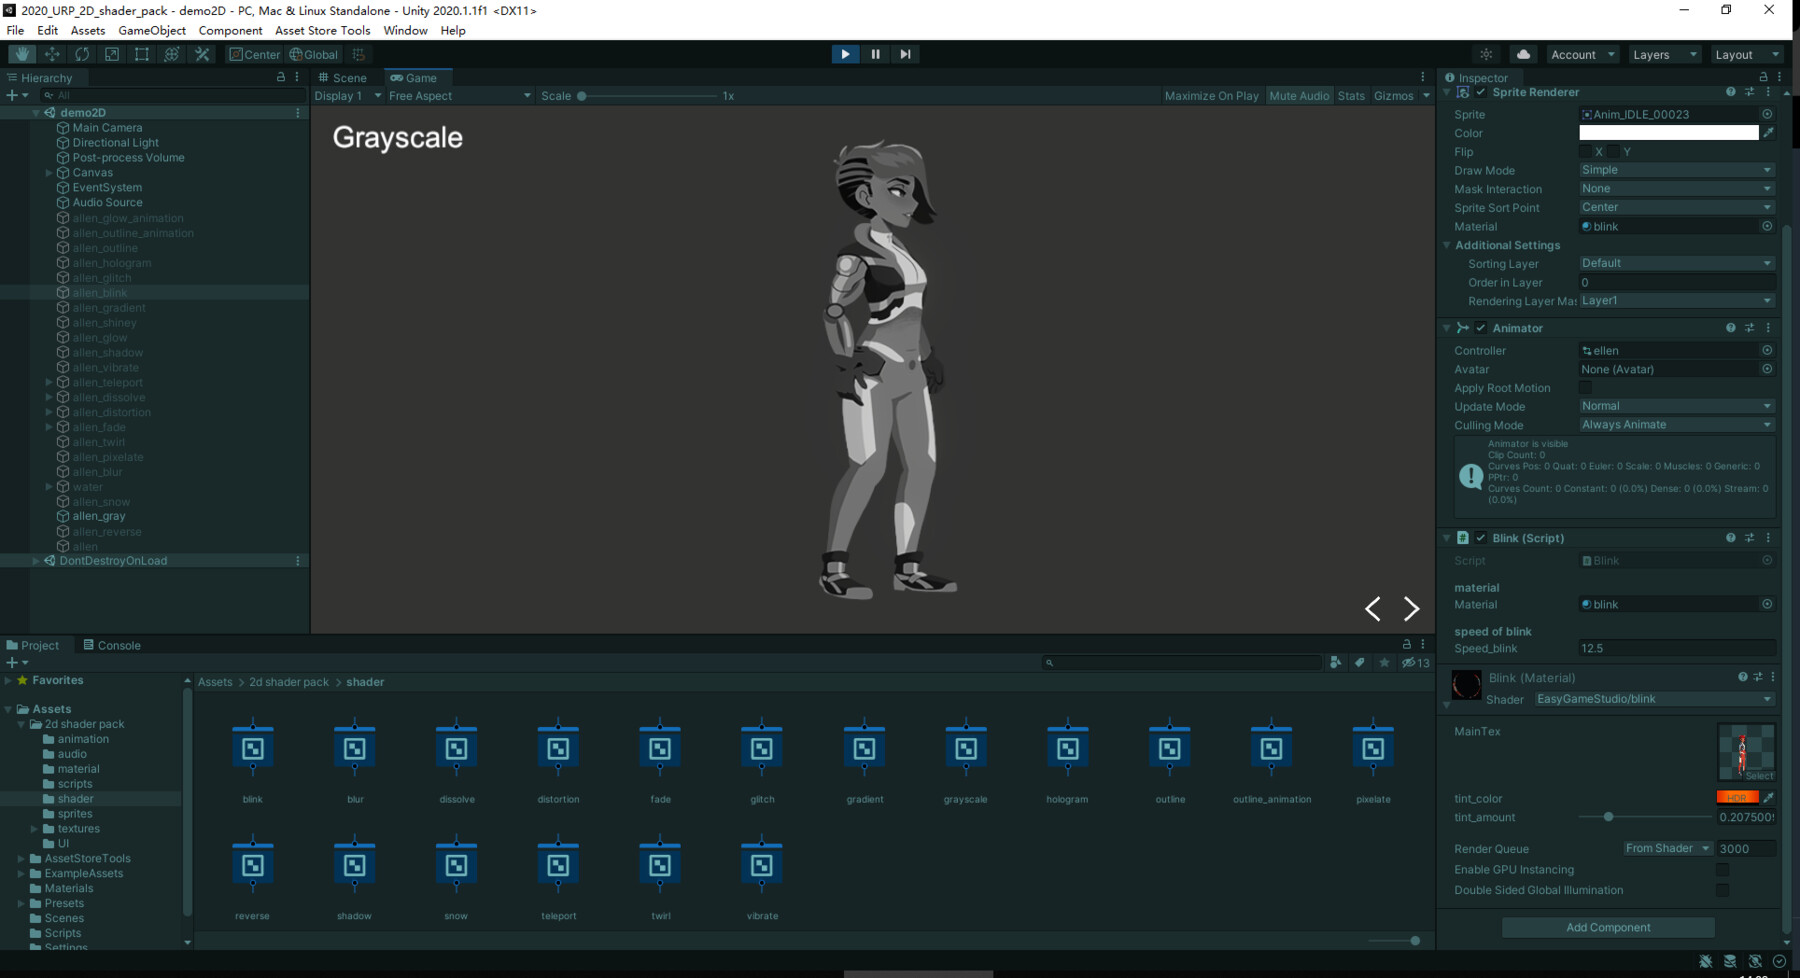Open the Layers dropdown in toolbar
The height and width of the screenshot is (978, 1800).
pos(1664,54)
